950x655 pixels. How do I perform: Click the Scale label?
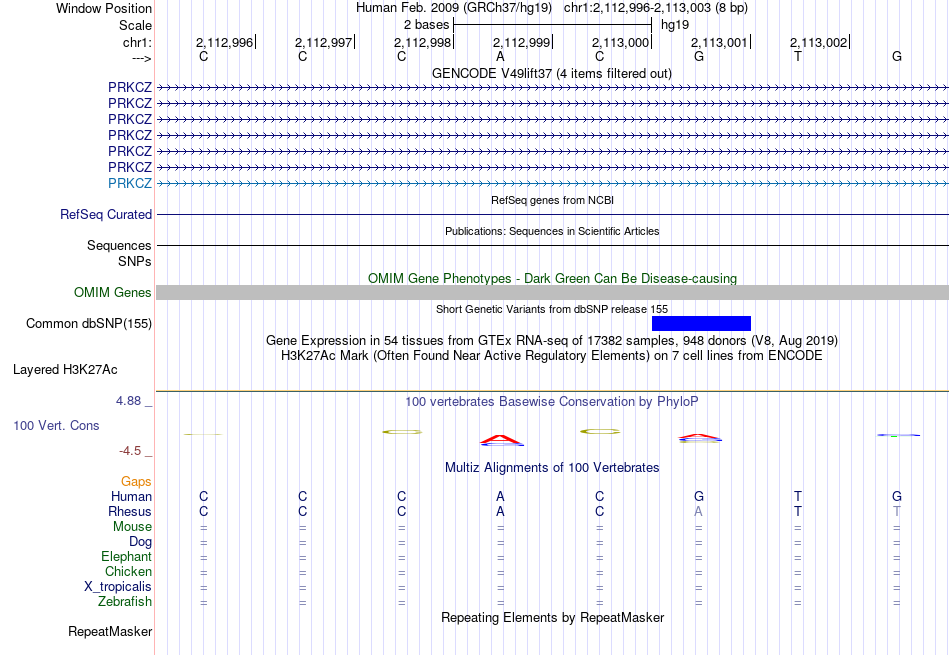pyautogui.click(x=135, y=25)
